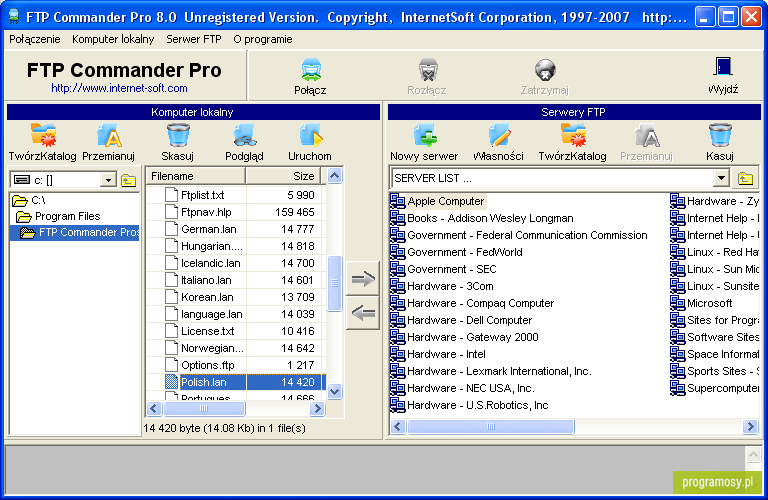
Task: Click upload right-arrow transfer button
Action: coord(363,279)
